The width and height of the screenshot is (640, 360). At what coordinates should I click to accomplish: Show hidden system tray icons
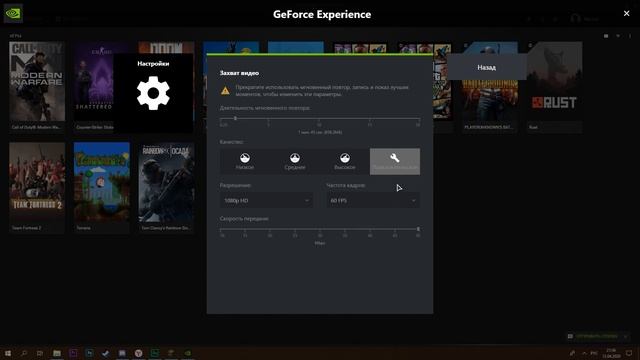click(x=584, y=353)
